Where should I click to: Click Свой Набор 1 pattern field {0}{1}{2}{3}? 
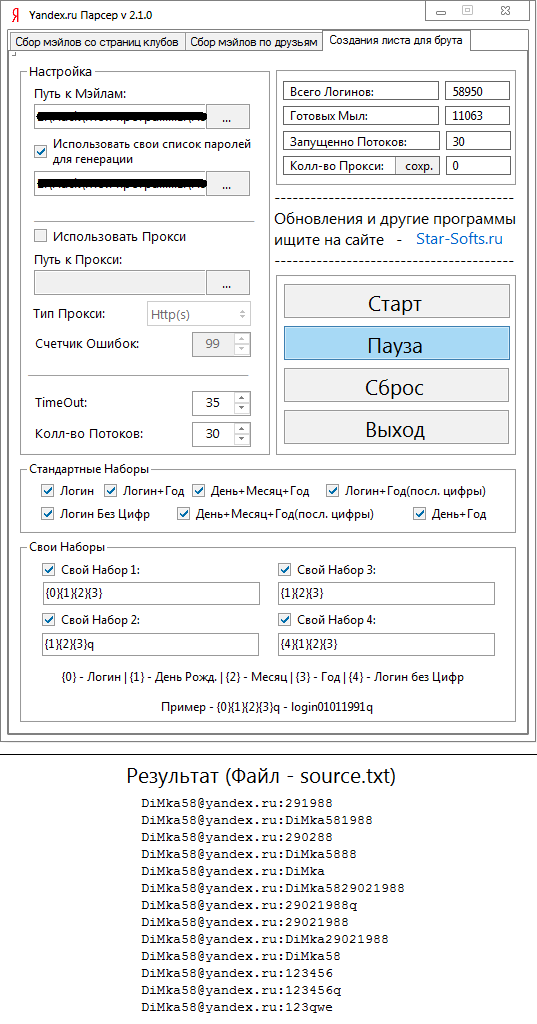(x=151, y=594)
